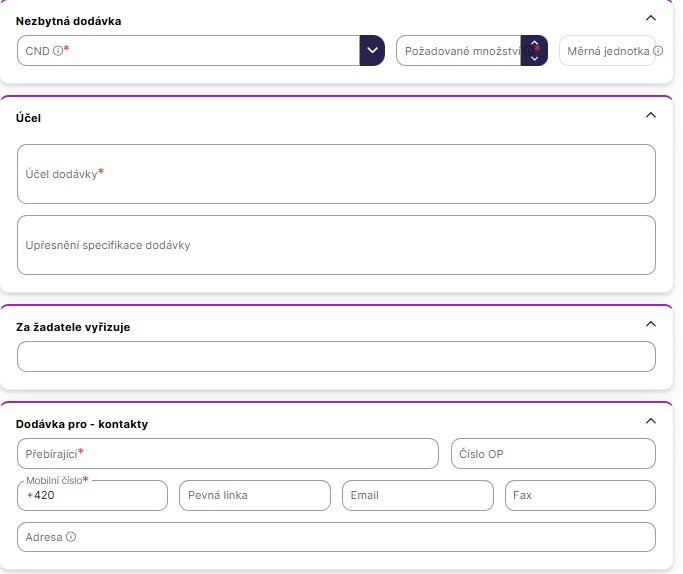Increase Požadované množství with up arrow
The image size is (683, 574).
[535, 44]
